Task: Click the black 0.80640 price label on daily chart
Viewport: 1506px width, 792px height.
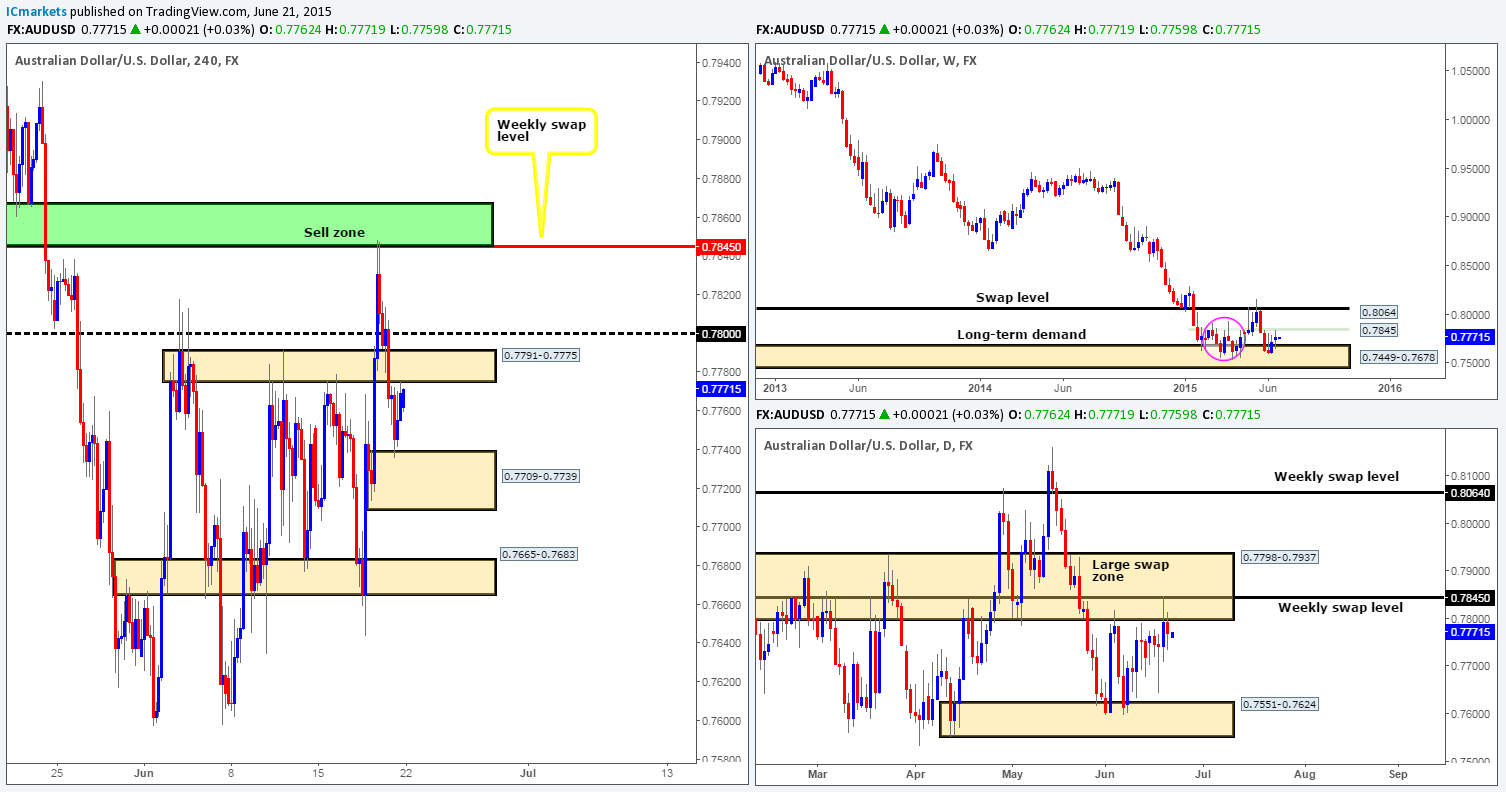Action: pyautogui.click(x=1472, y=493)
